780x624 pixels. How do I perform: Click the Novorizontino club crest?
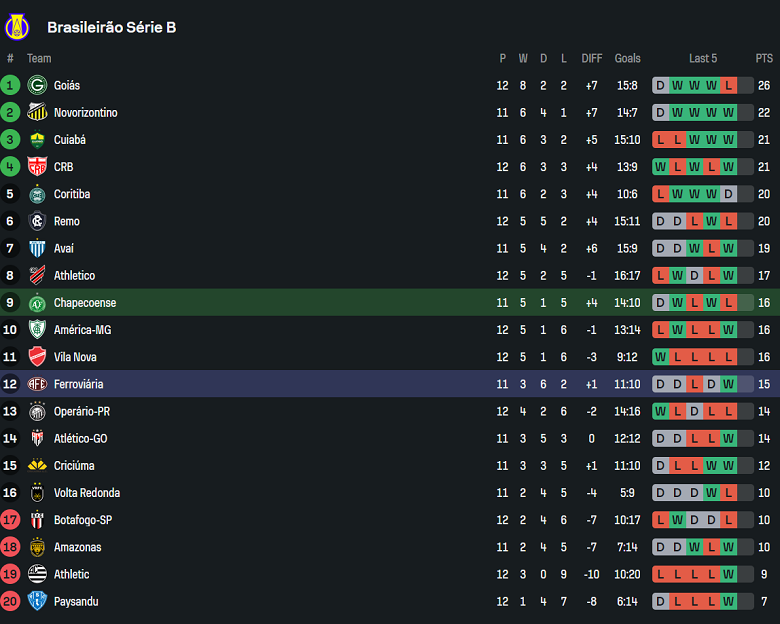pyautogui.click(x=38, y=113)
